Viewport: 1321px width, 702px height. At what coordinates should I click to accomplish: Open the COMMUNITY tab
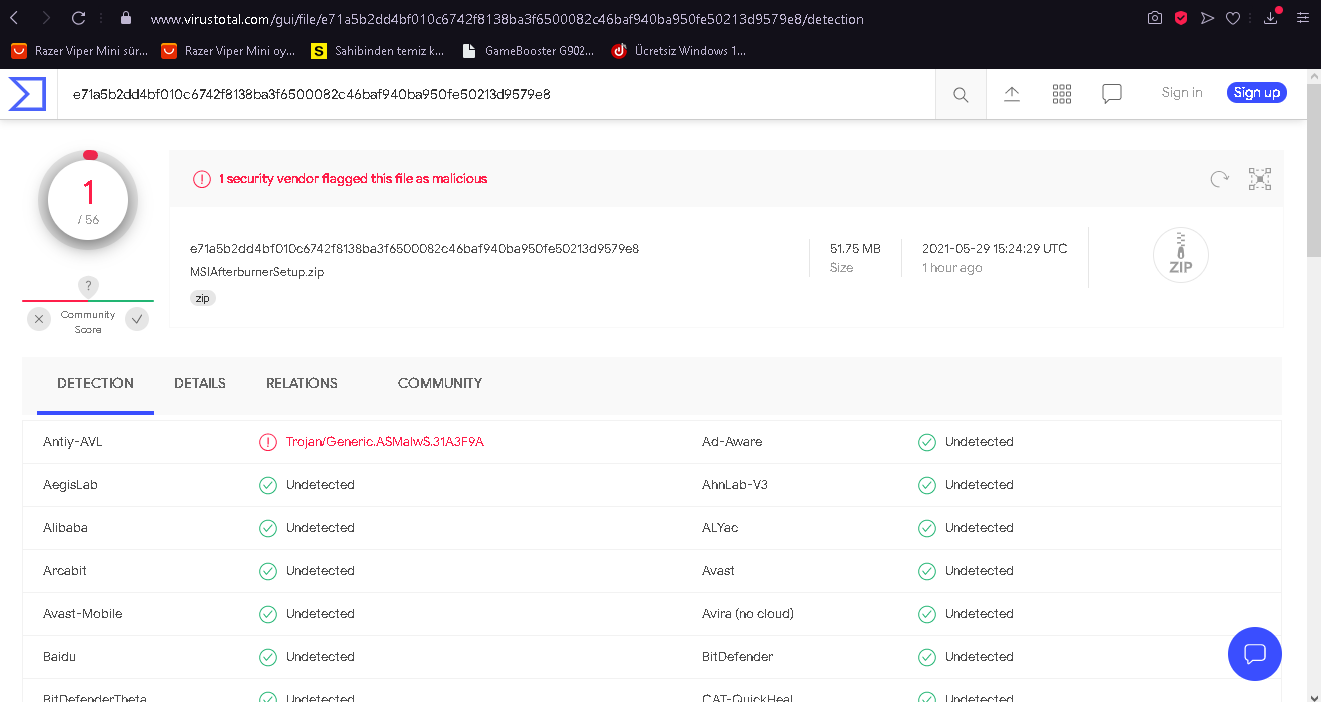(440, 383)
